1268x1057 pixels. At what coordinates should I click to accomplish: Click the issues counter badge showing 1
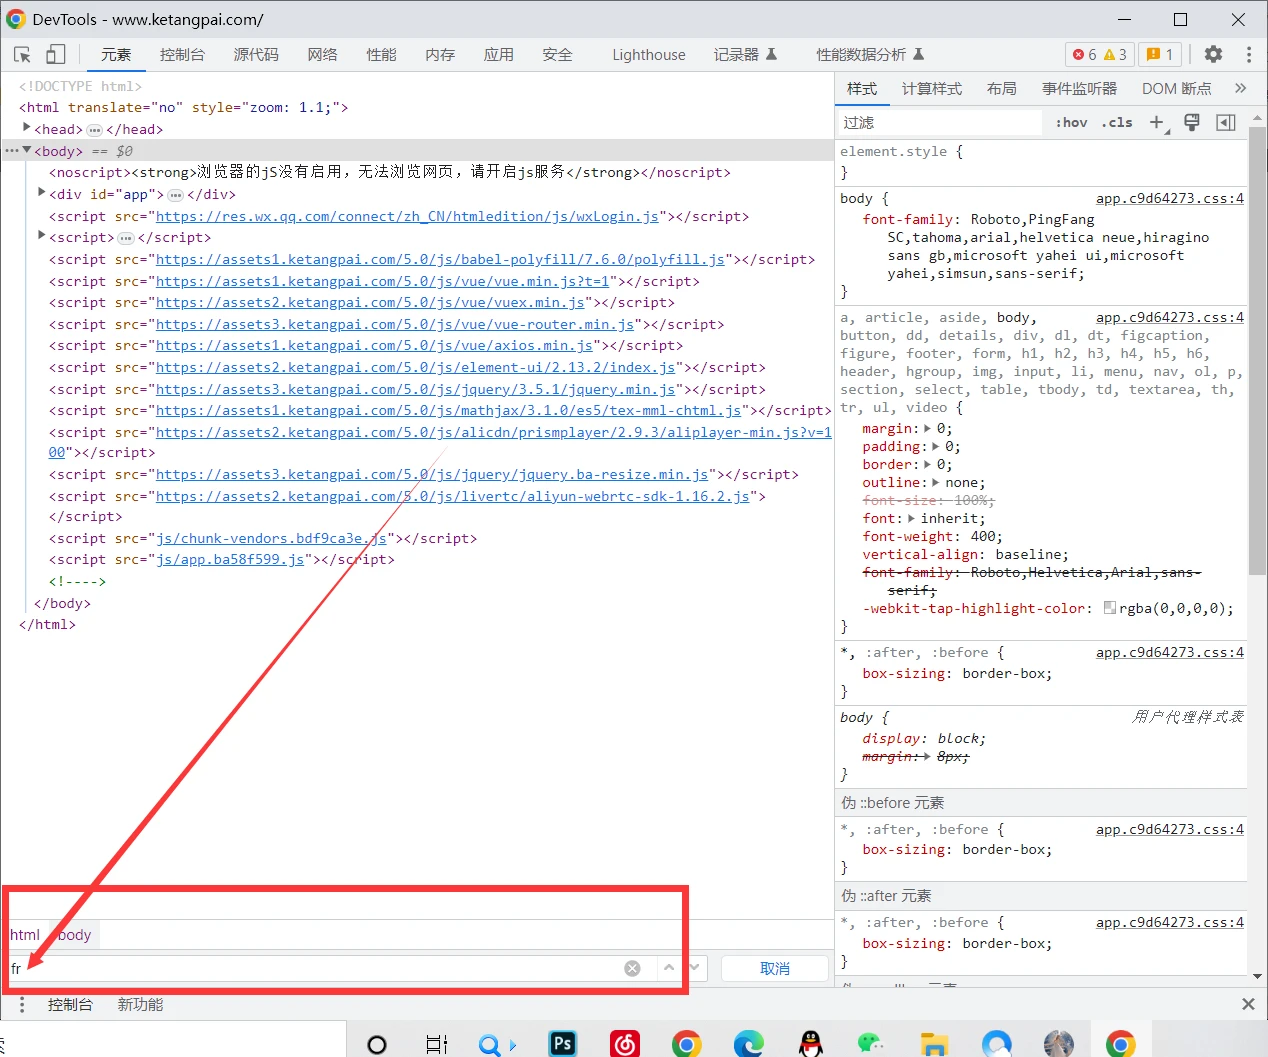(x=1160, y=55)
